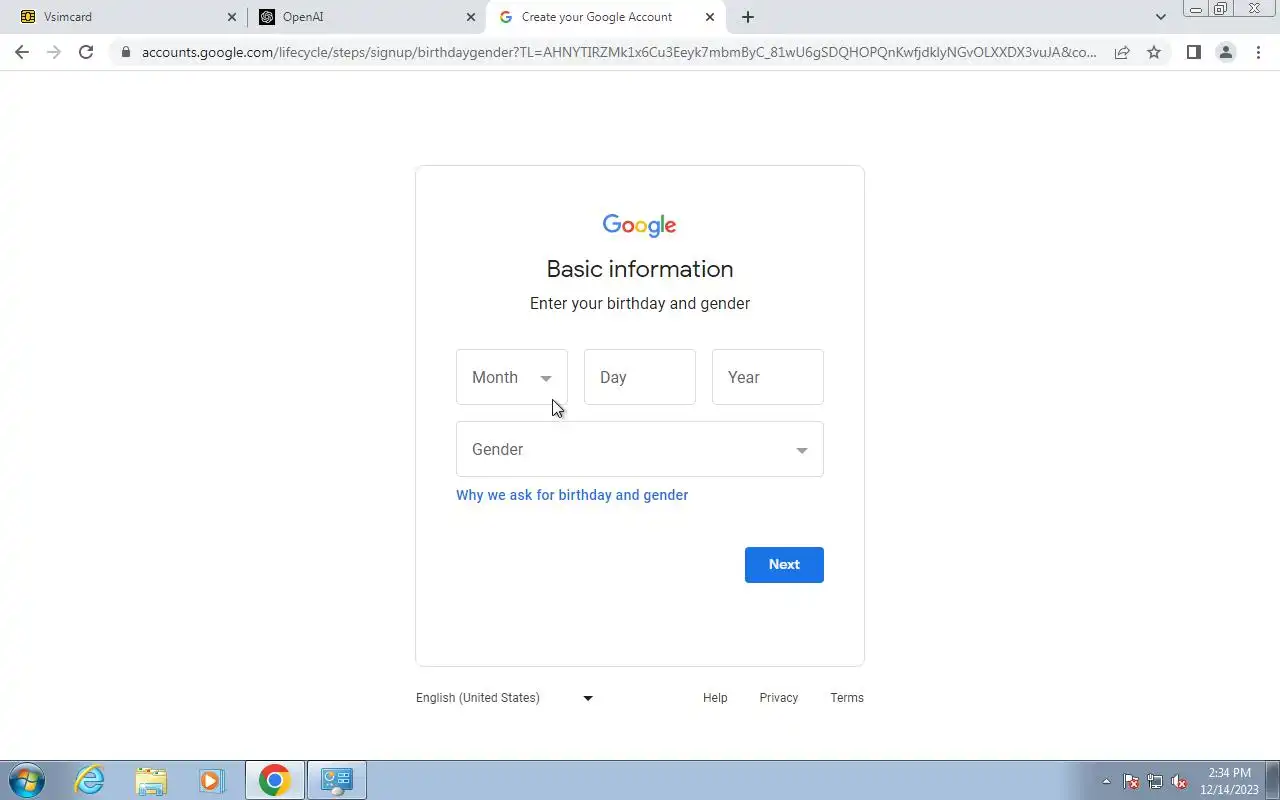Open Windows Media Player from taskbar
Image resolution: width=1280 pixels, height=800 pixels.
pyautogui.click(x=211, y=780)
